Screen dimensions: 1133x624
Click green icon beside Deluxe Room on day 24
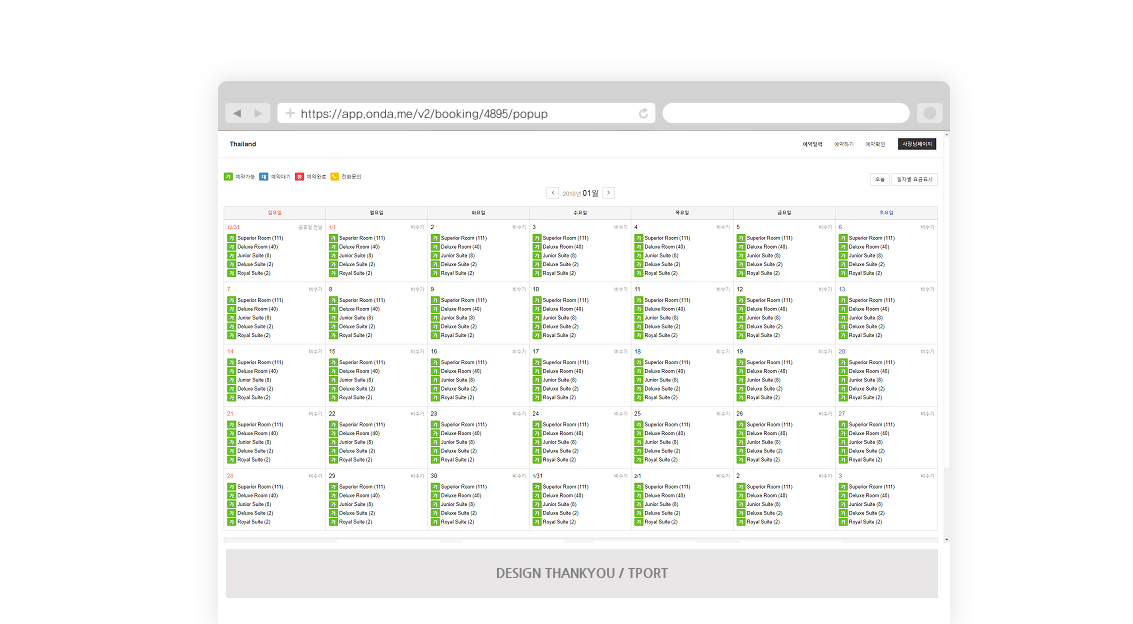click(x=537, y=433)
